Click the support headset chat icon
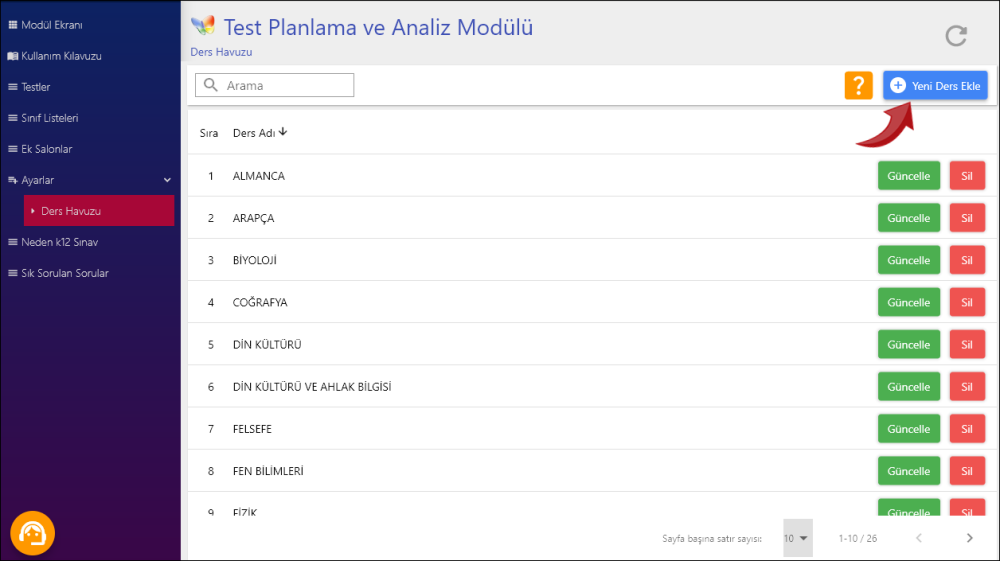 pyautogui.click(x=32, y=533)
